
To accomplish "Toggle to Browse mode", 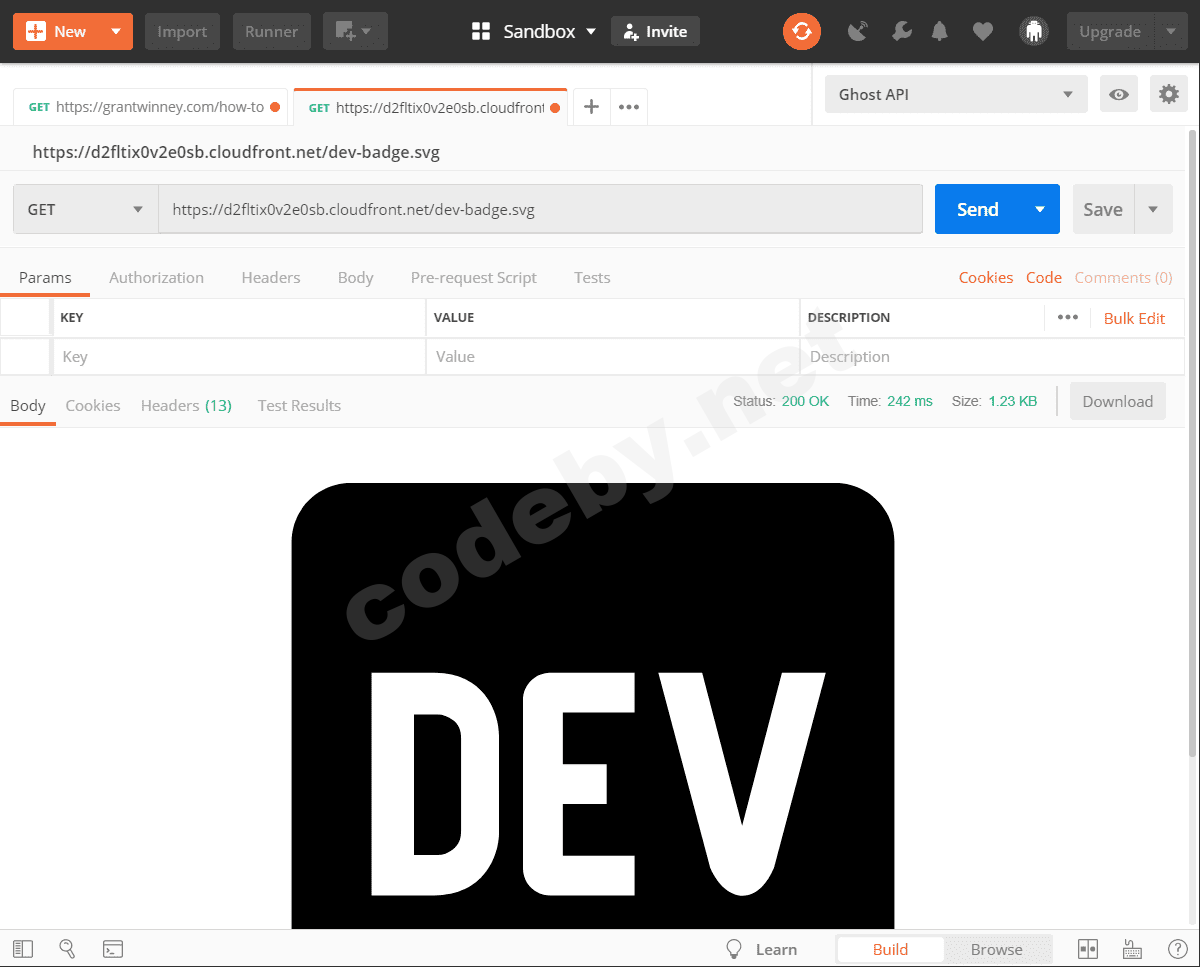I will click(x=997, y=949).
